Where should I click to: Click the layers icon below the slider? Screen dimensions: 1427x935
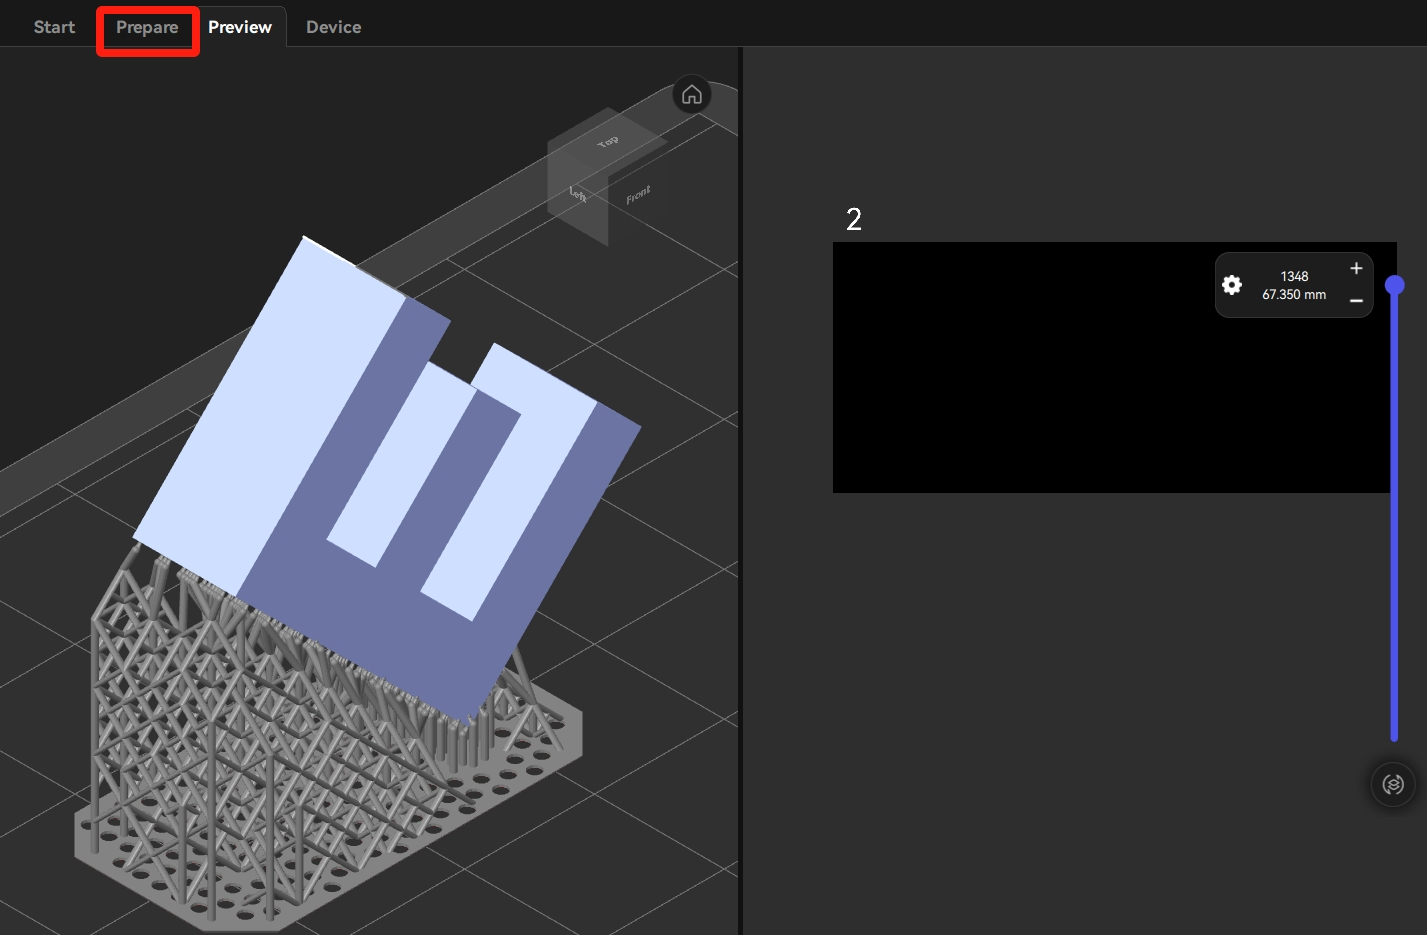point(1393,785)
